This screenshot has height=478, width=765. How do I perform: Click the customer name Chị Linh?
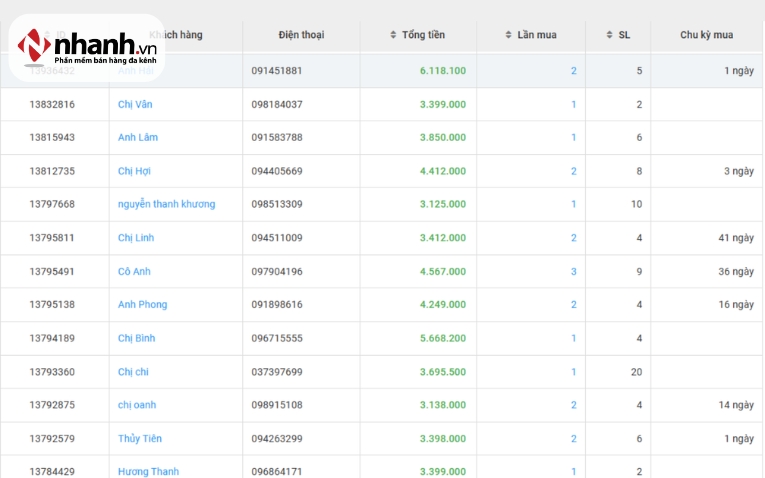(136, 238)
